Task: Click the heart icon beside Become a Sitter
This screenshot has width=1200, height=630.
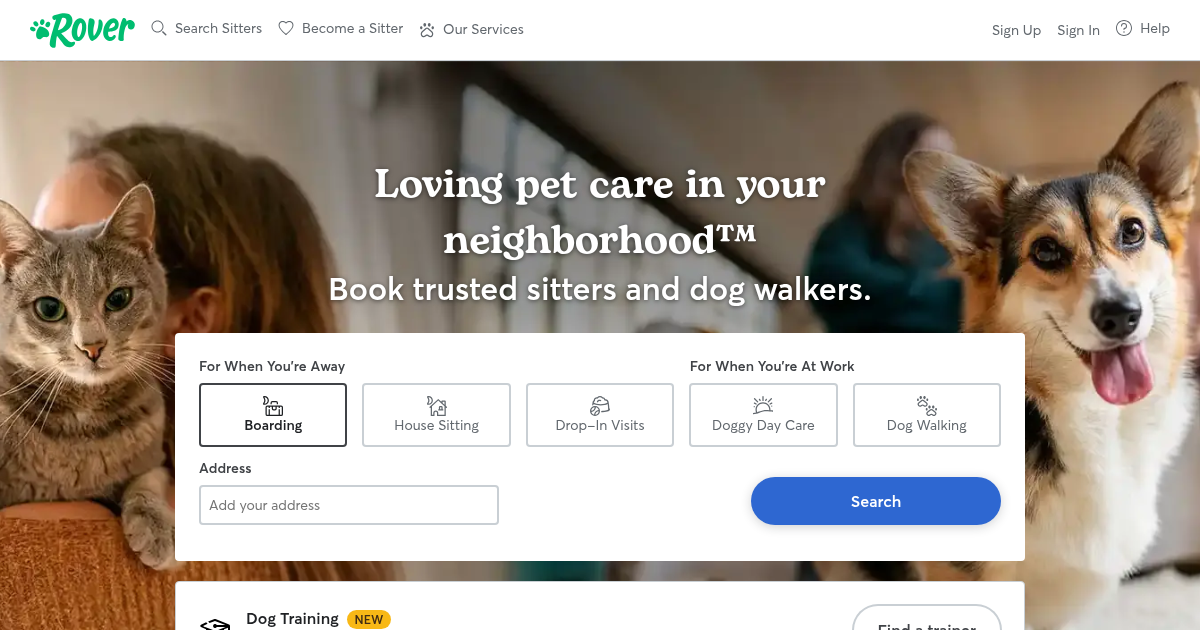Action: pos(286,28)
